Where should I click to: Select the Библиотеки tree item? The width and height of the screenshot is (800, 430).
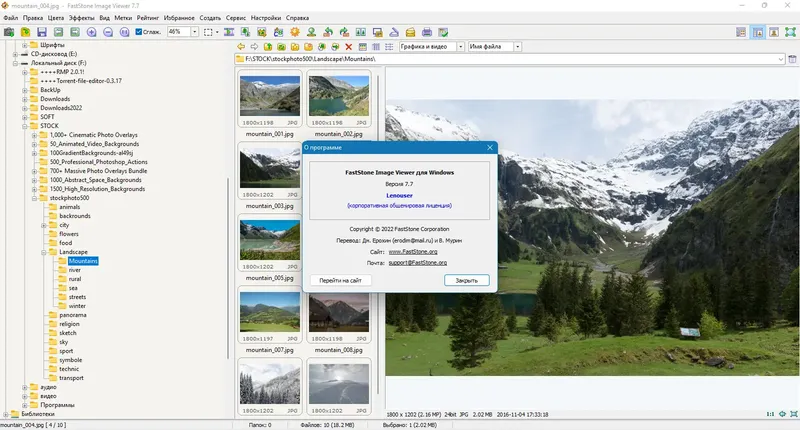pos(37,414)
